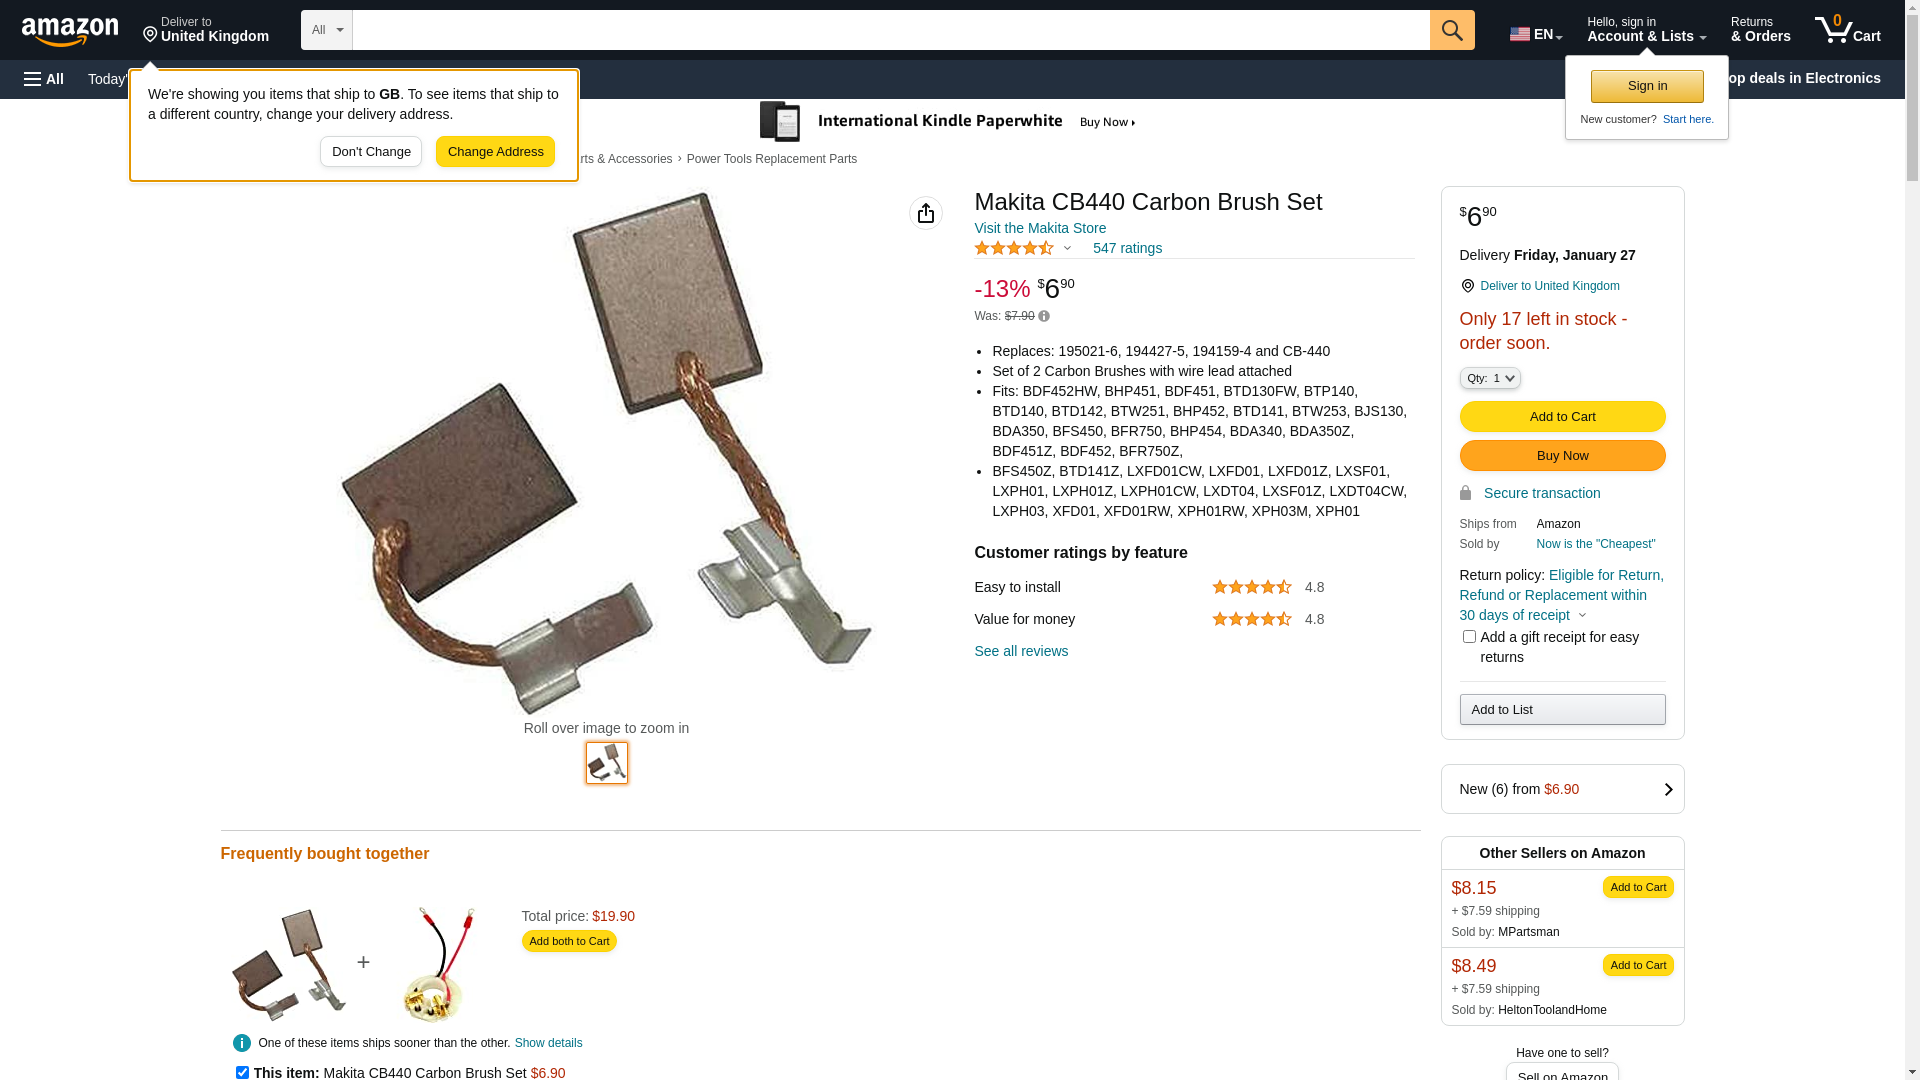Click the EN language flag selector
The width and height of the screenshot is (1920, 1080).
(x=1536, y=34)
